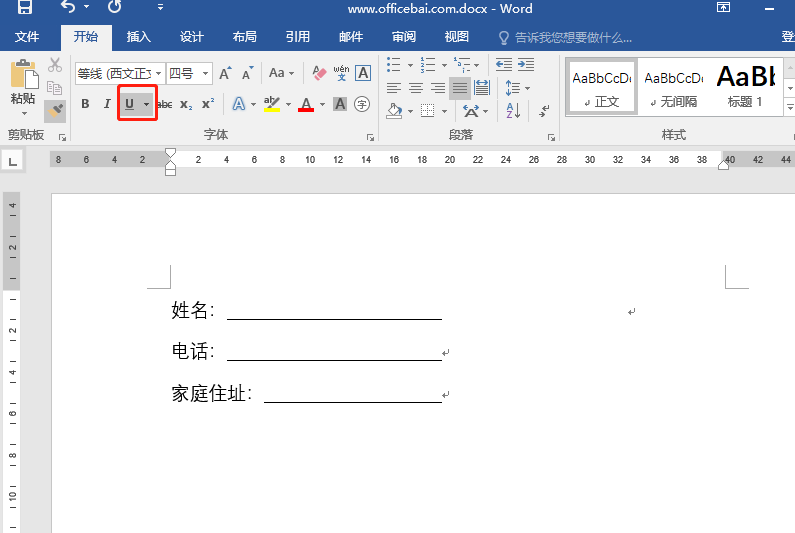Apply character border with boxed A

pos(363,74)
